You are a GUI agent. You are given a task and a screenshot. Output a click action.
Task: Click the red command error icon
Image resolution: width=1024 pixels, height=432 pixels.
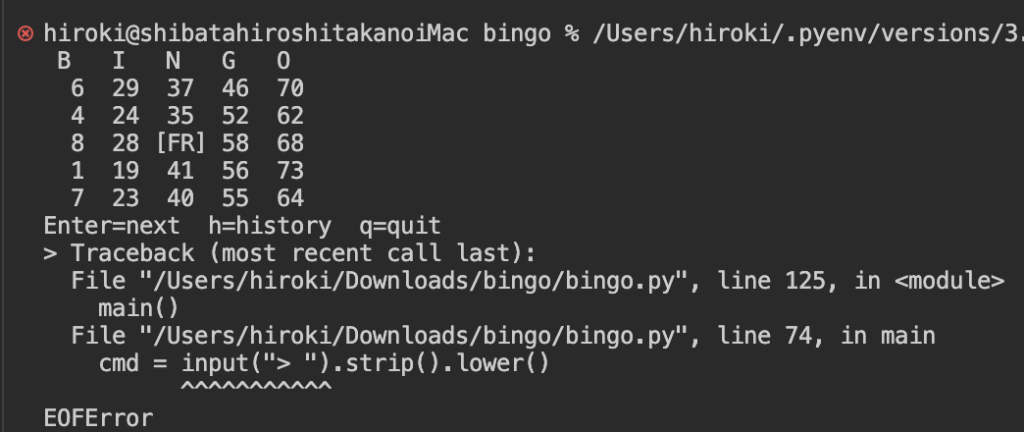[x=26, y=34]
